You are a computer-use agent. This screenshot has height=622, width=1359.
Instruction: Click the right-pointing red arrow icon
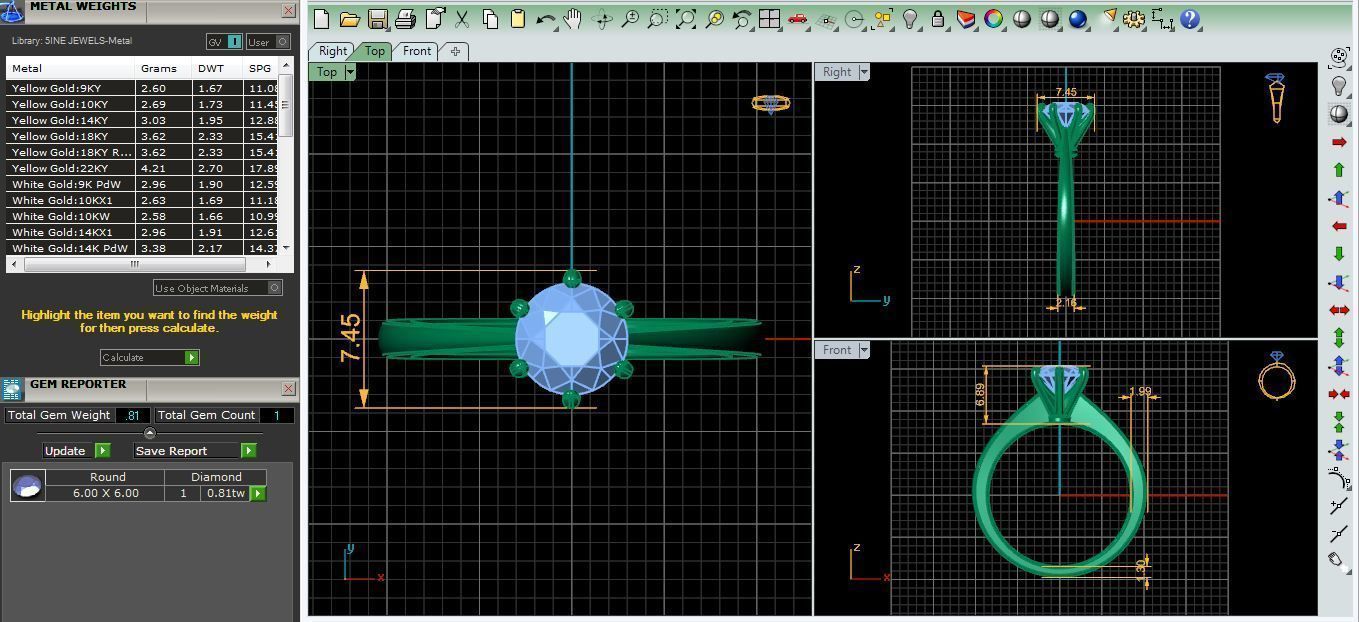click(x=1339, y=143)
